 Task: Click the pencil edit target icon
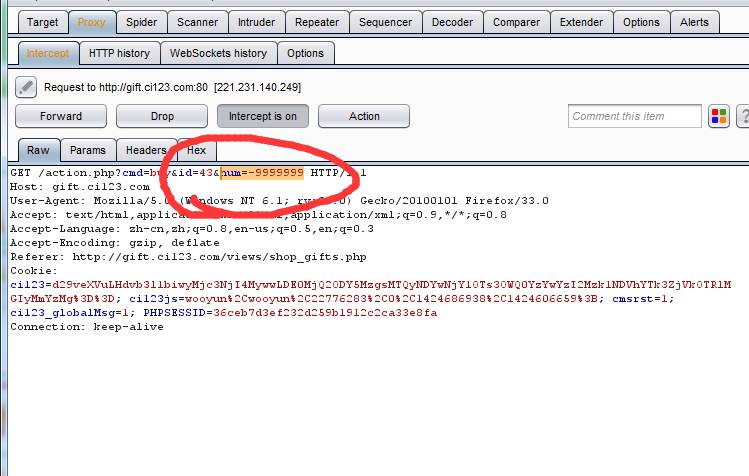coord(26,87)
